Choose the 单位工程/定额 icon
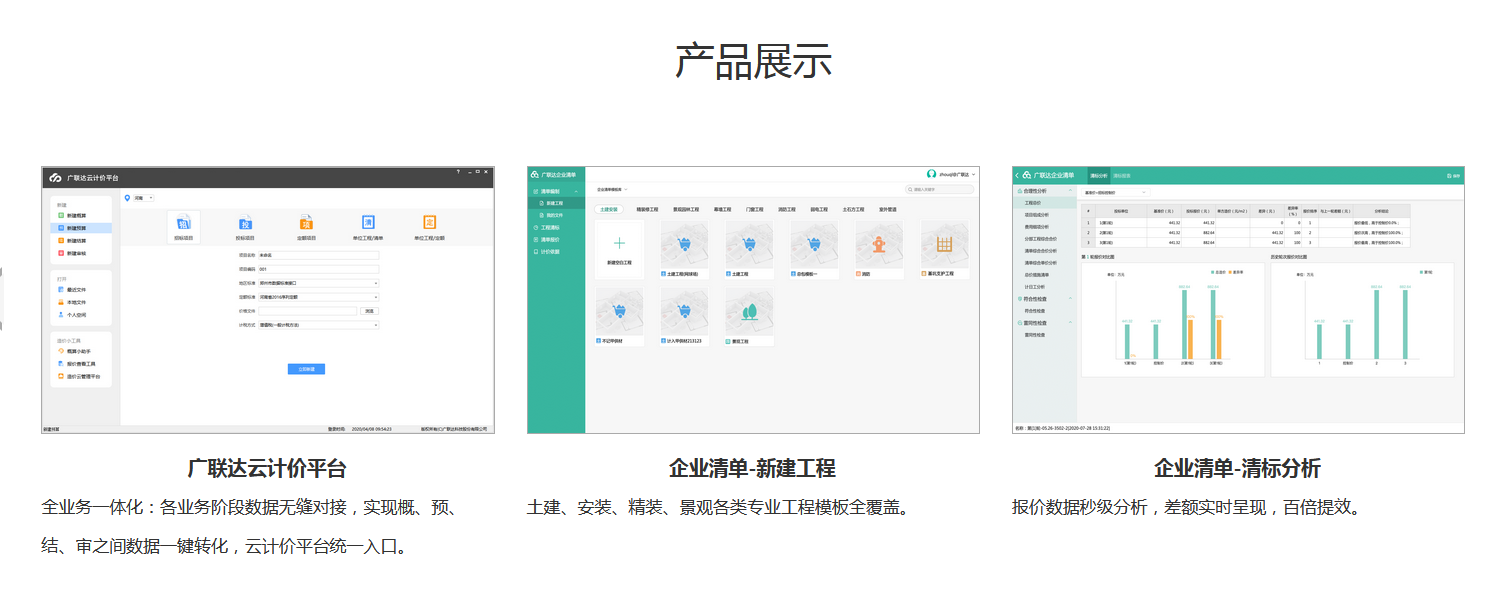Viewport: 1499px width, 606px height. click(430, 223)
